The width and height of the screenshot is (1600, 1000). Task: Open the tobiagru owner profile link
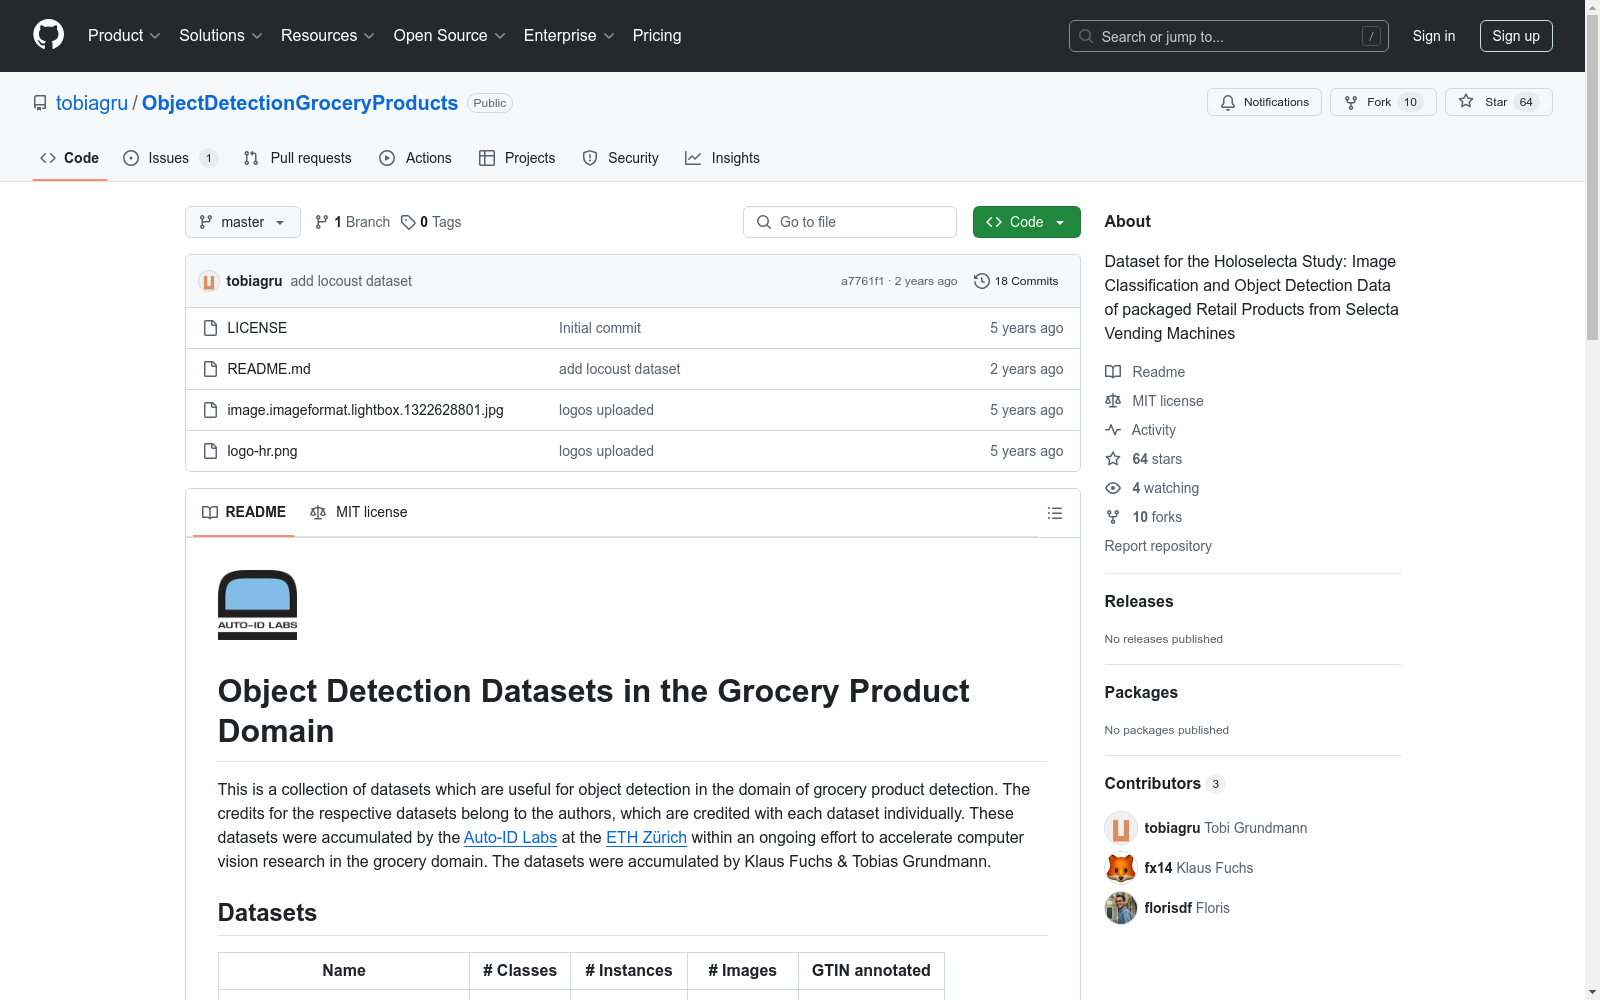coord(92,103)
